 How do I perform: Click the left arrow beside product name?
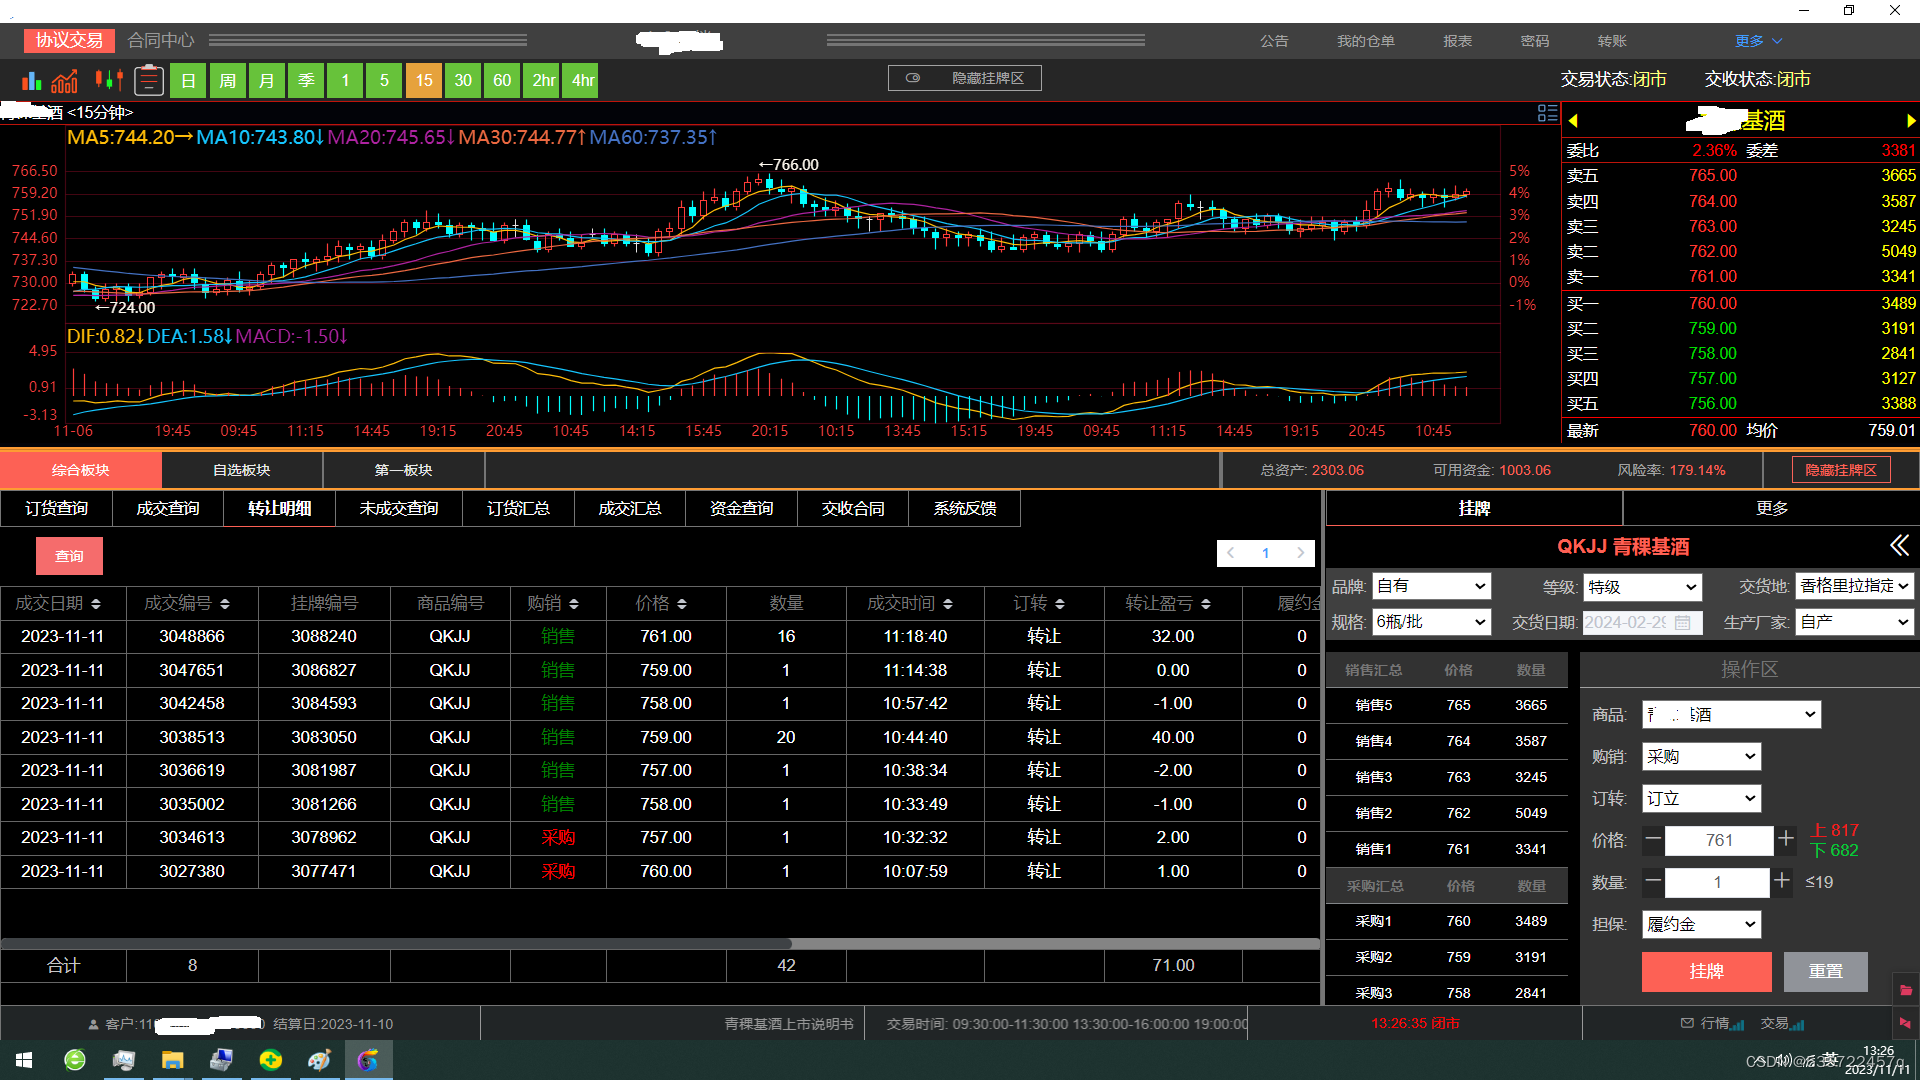click(x=1573, y=121)
